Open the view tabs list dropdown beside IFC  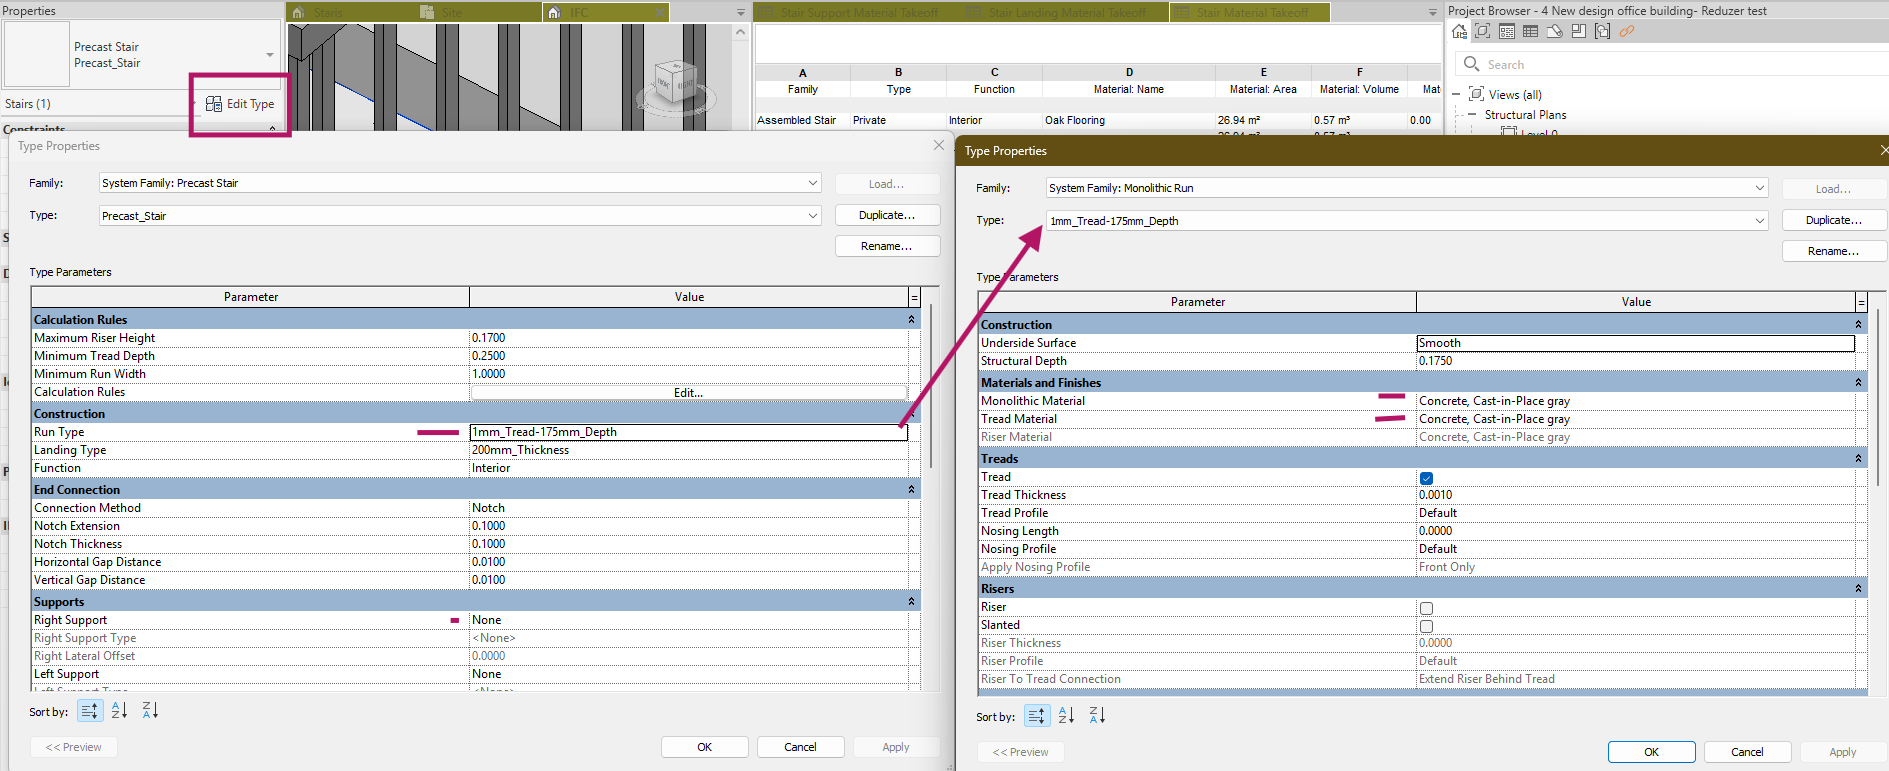(x=741, y=13)
